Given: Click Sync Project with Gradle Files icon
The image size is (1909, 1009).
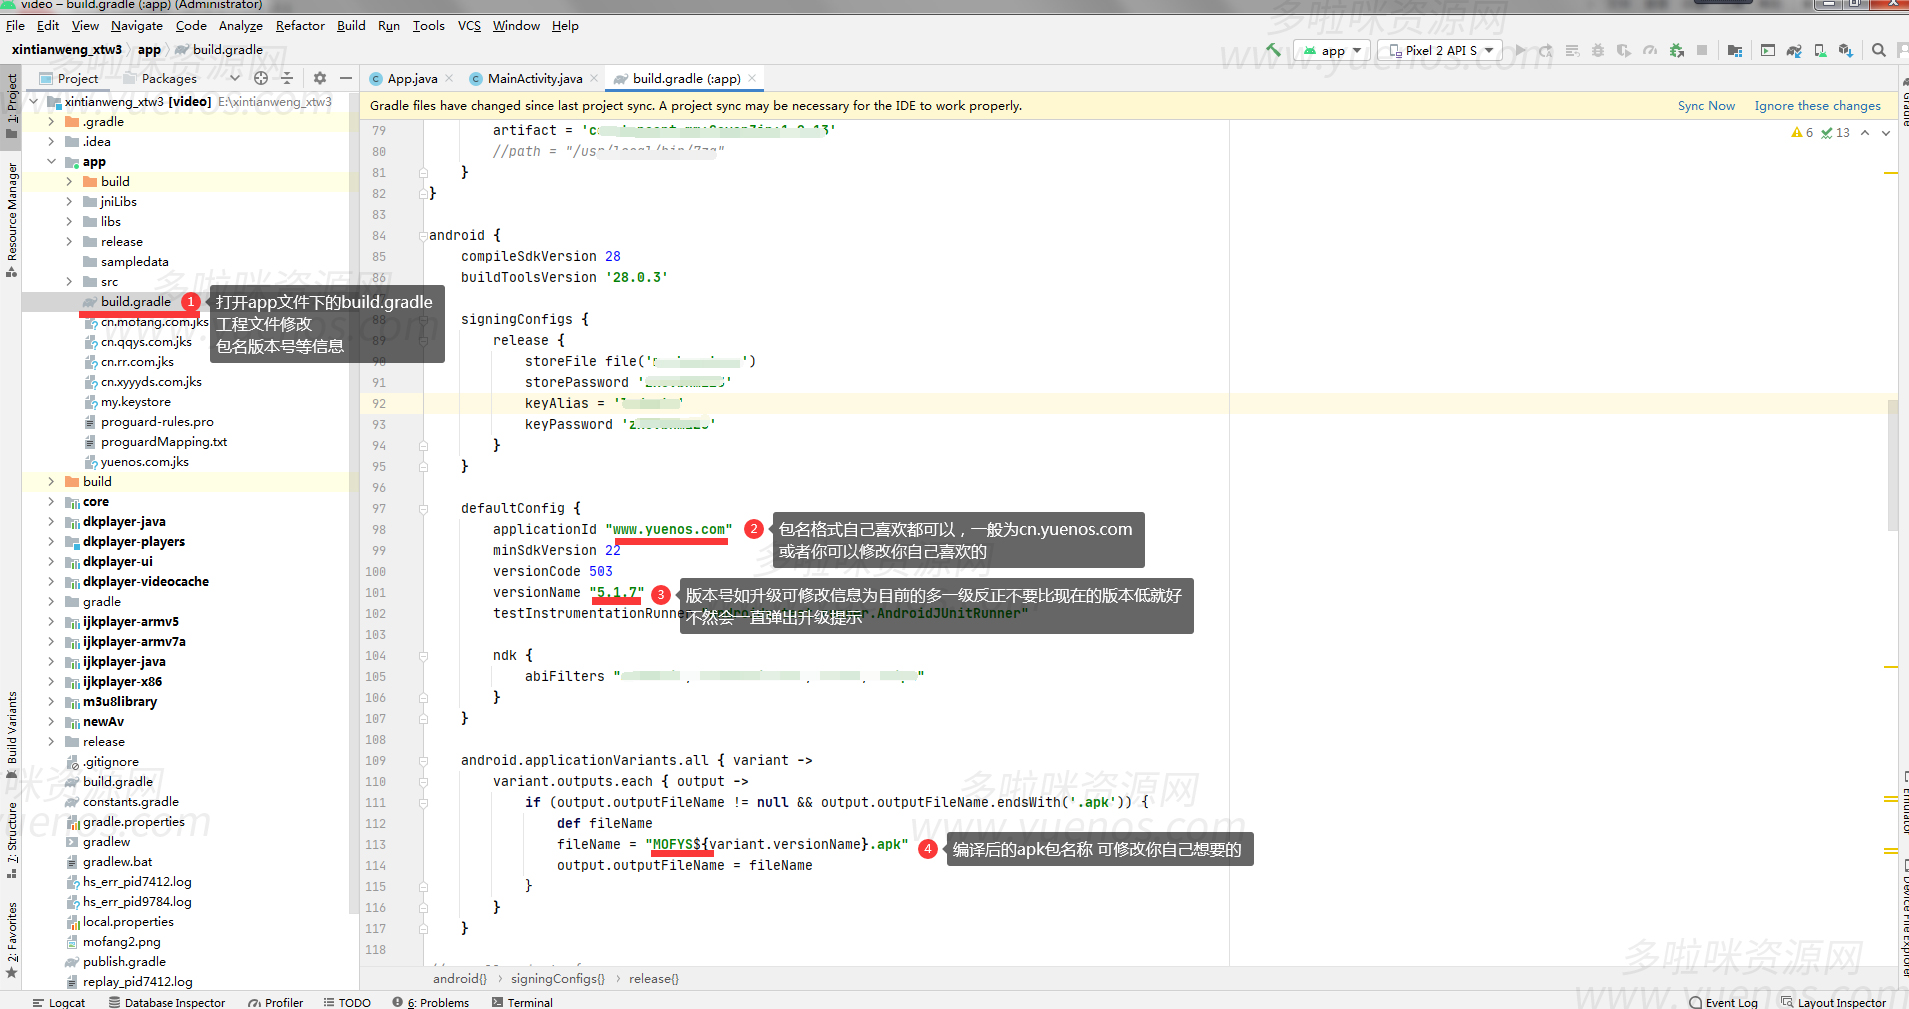Looking at the screenshot, I should pyautogui.click(x=1794, y=50).
